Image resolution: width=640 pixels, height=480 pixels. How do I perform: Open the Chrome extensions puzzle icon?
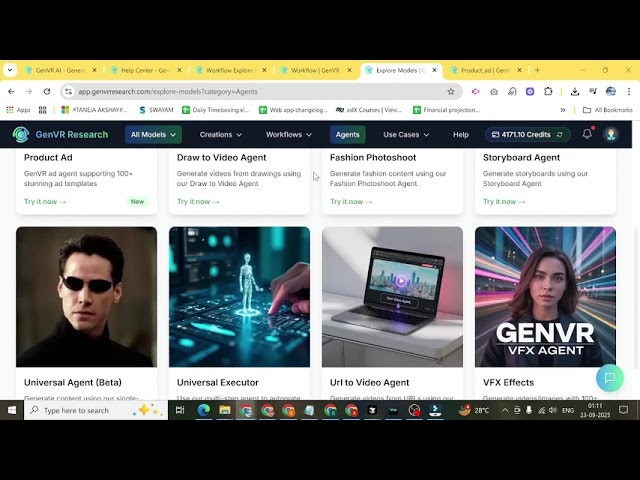tap(548, 91)
